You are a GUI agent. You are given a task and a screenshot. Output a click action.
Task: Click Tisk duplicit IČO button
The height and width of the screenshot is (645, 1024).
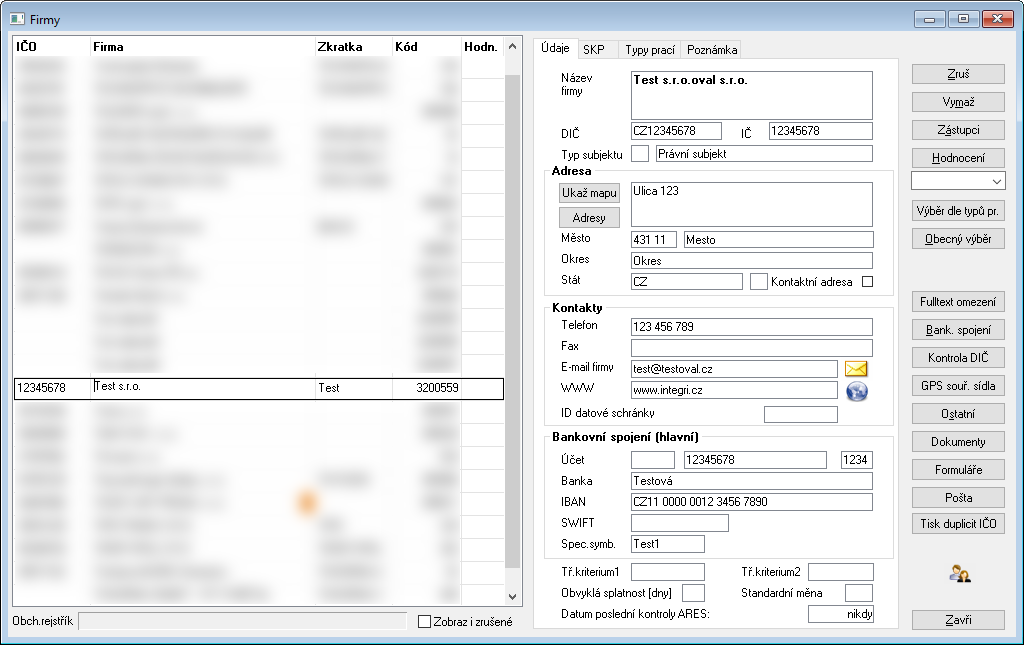pyautogui.click(x=958, y=524)
